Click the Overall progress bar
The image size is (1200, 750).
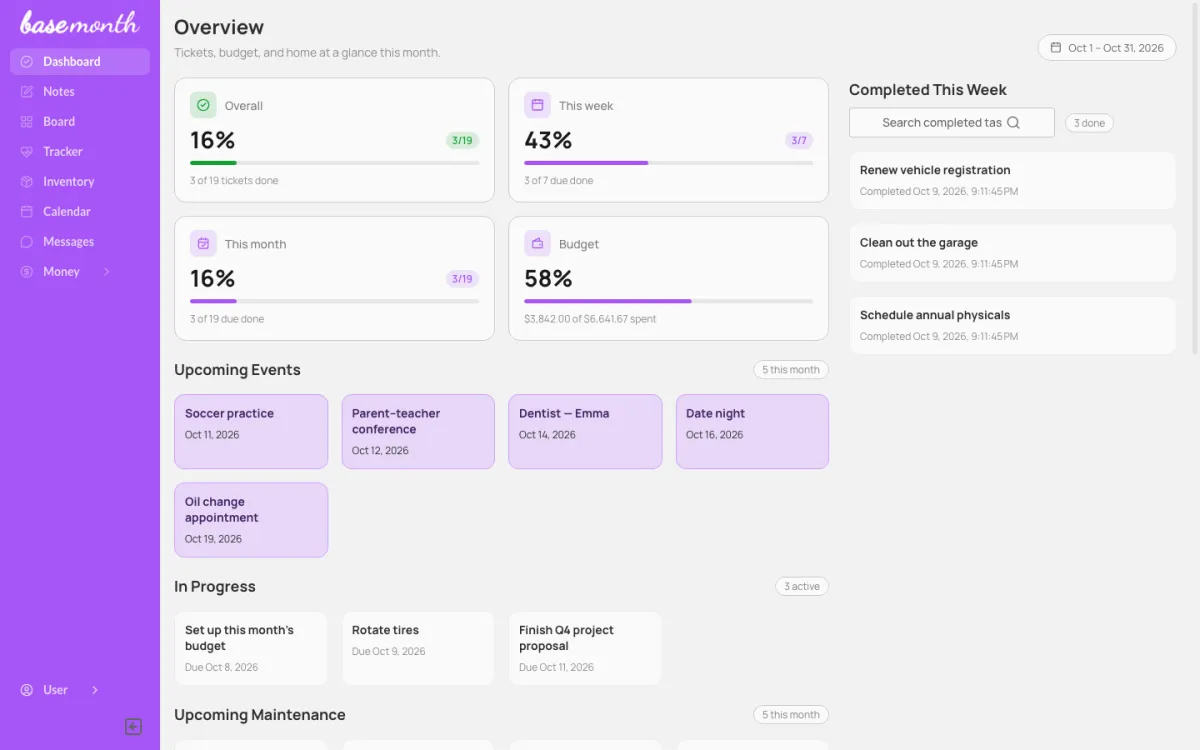coord(334,163)
